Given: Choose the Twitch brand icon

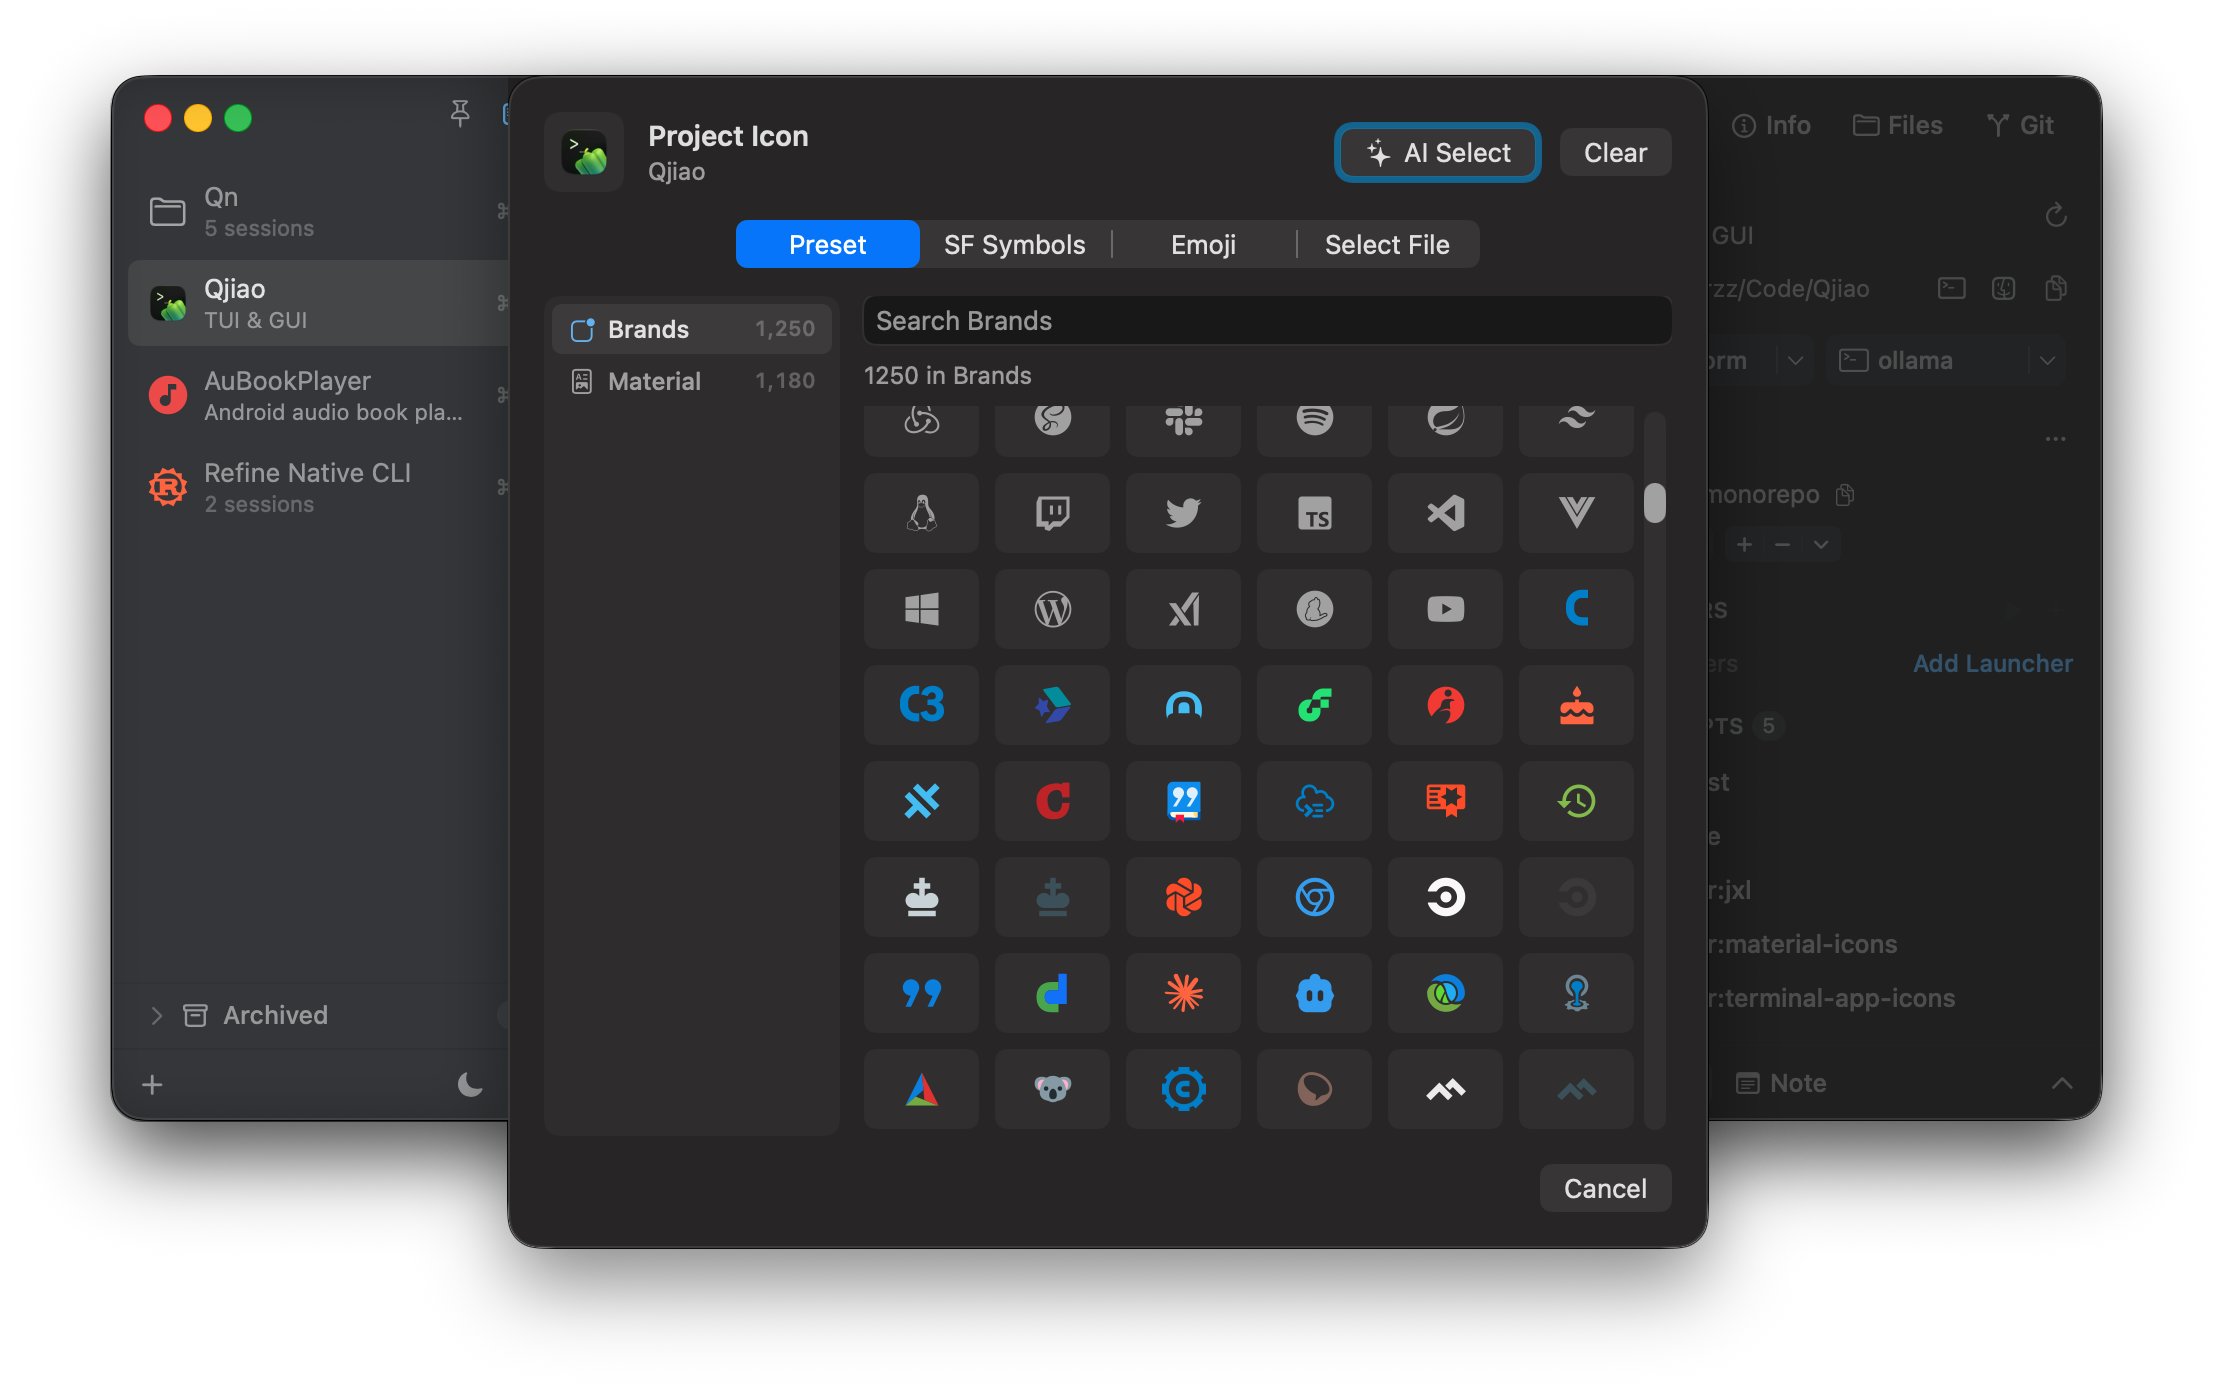Looking at the screenshot, I should [1052, 513].
